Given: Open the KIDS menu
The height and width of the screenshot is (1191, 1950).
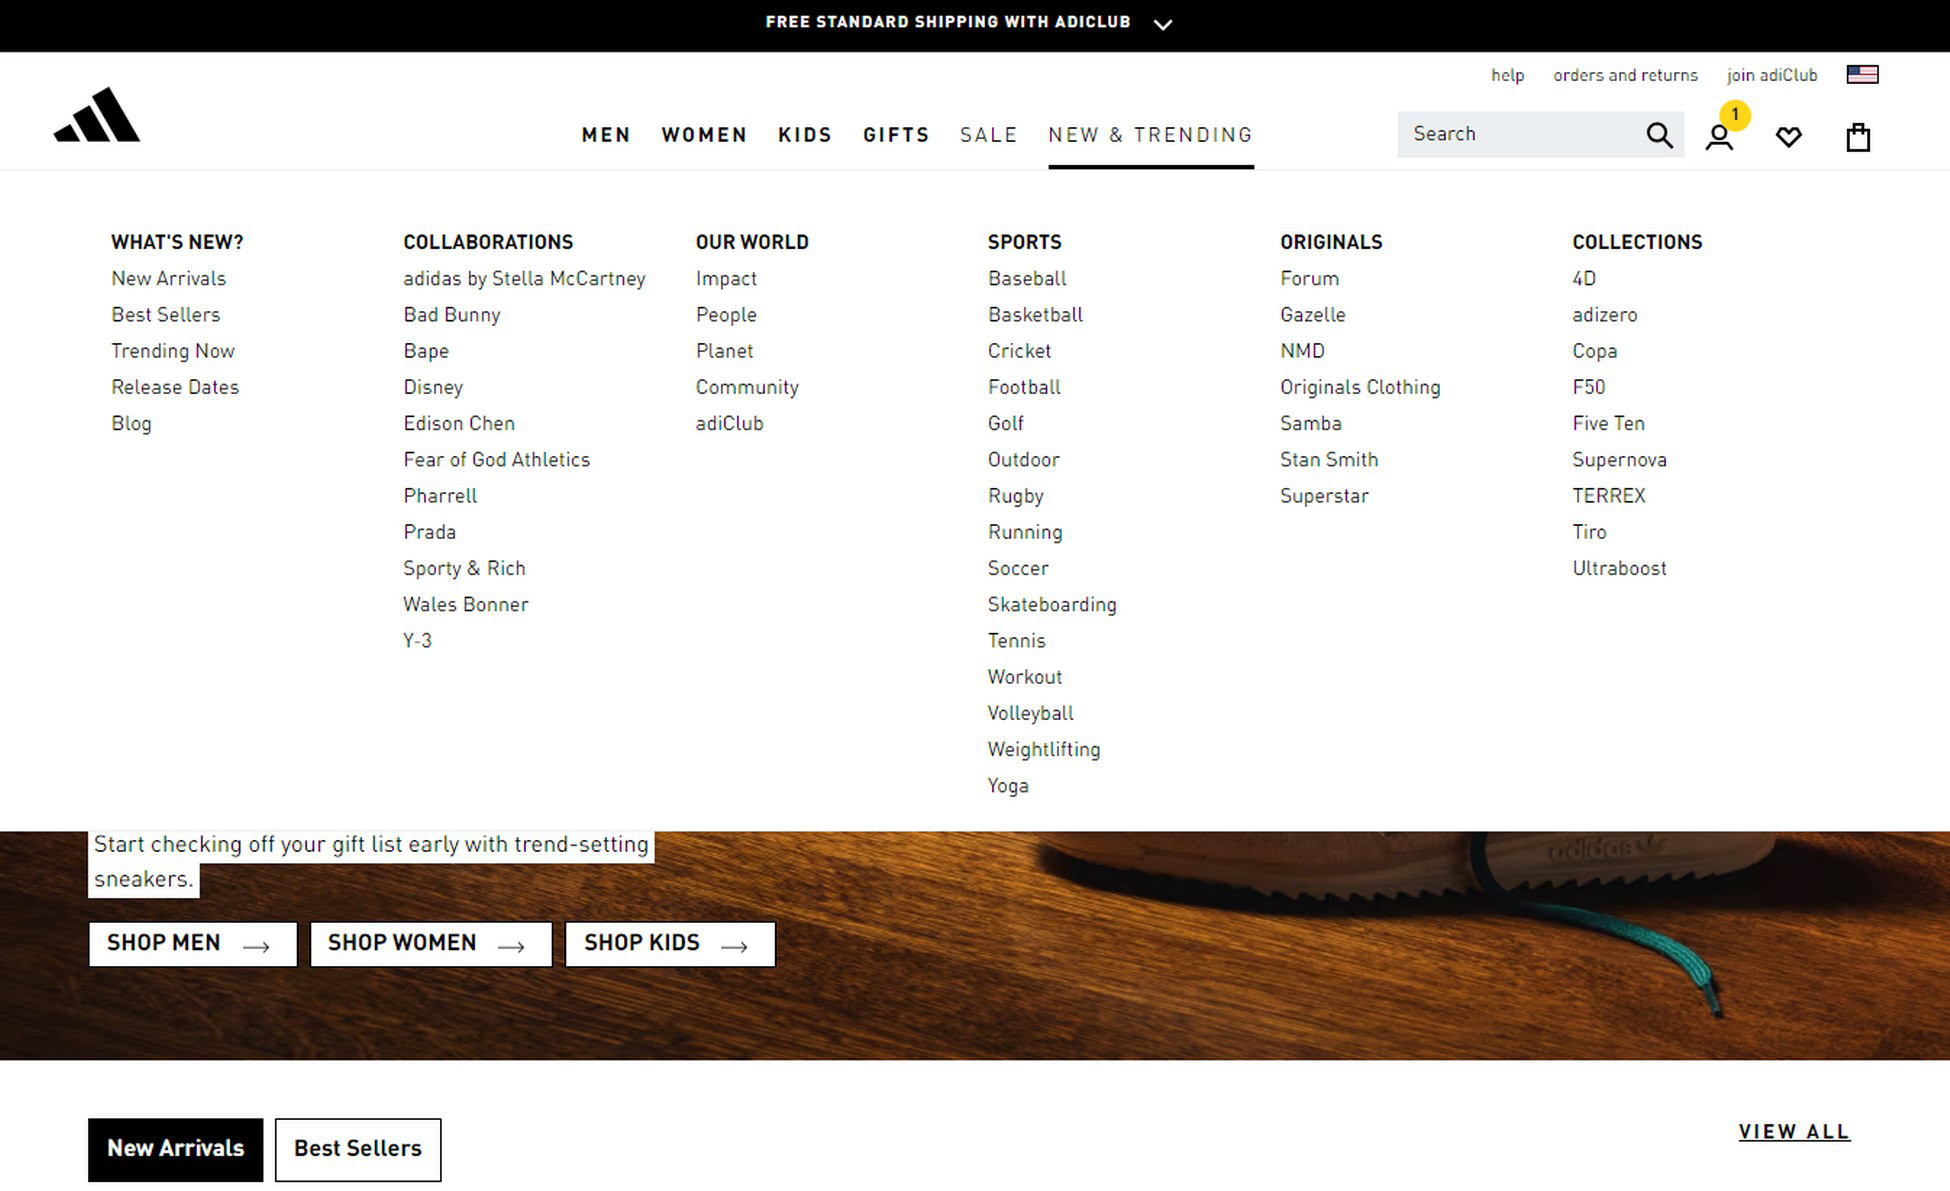Looking at the screenshot, I should click(x=805, y=135).
